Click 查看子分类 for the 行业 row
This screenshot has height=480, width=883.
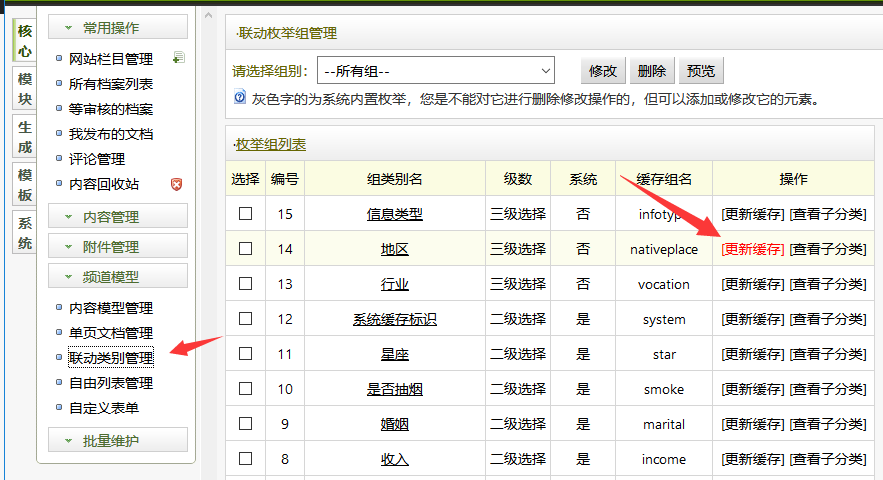point(828,284)
